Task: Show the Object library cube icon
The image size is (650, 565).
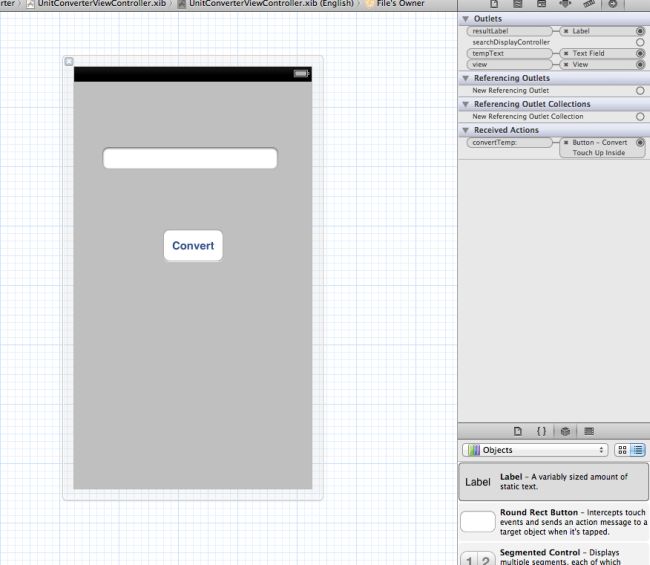Action: click(x=565, y=431)
